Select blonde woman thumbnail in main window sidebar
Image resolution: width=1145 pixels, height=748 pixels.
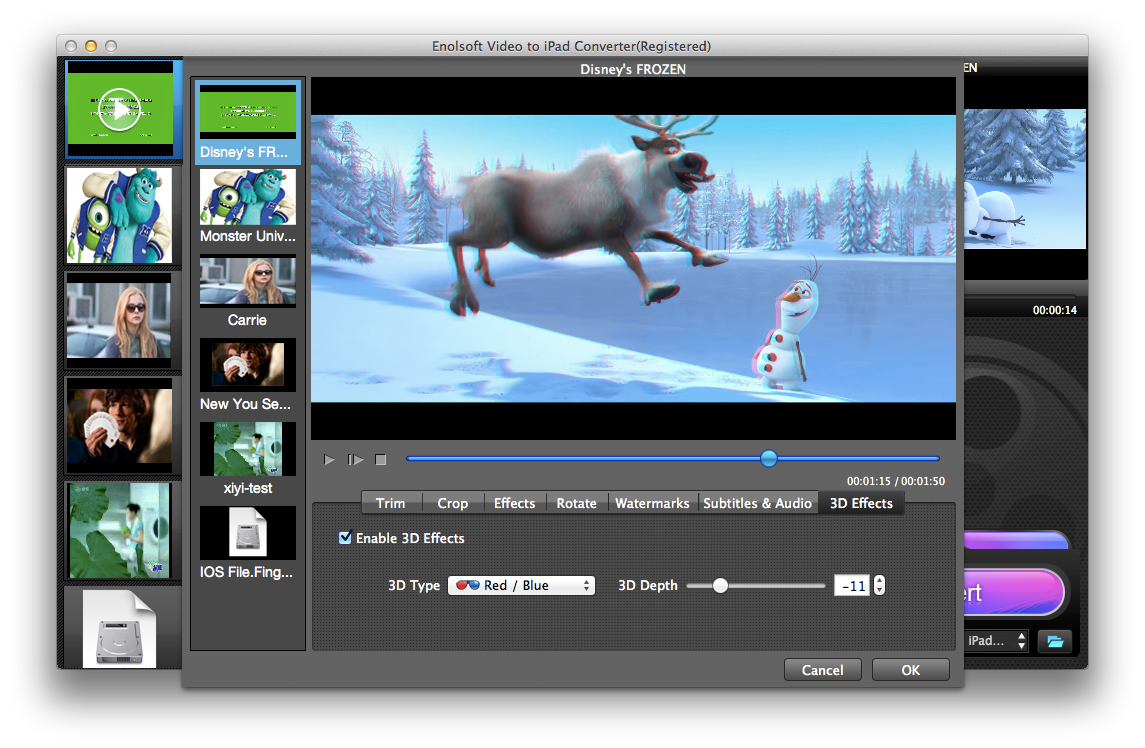pyautogui.click(x=119, y=320)
